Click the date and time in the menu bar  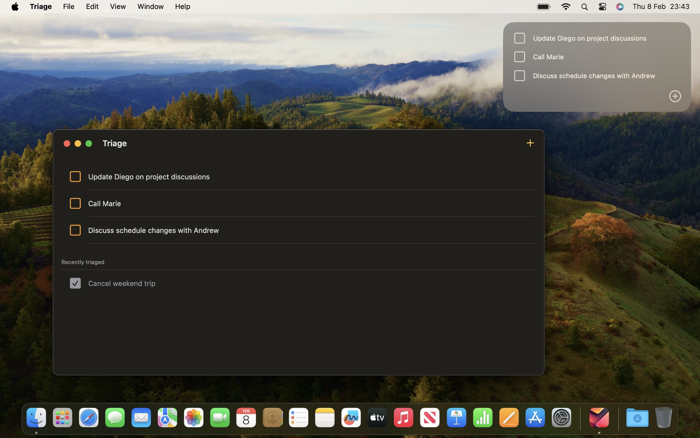click(661, 6)
